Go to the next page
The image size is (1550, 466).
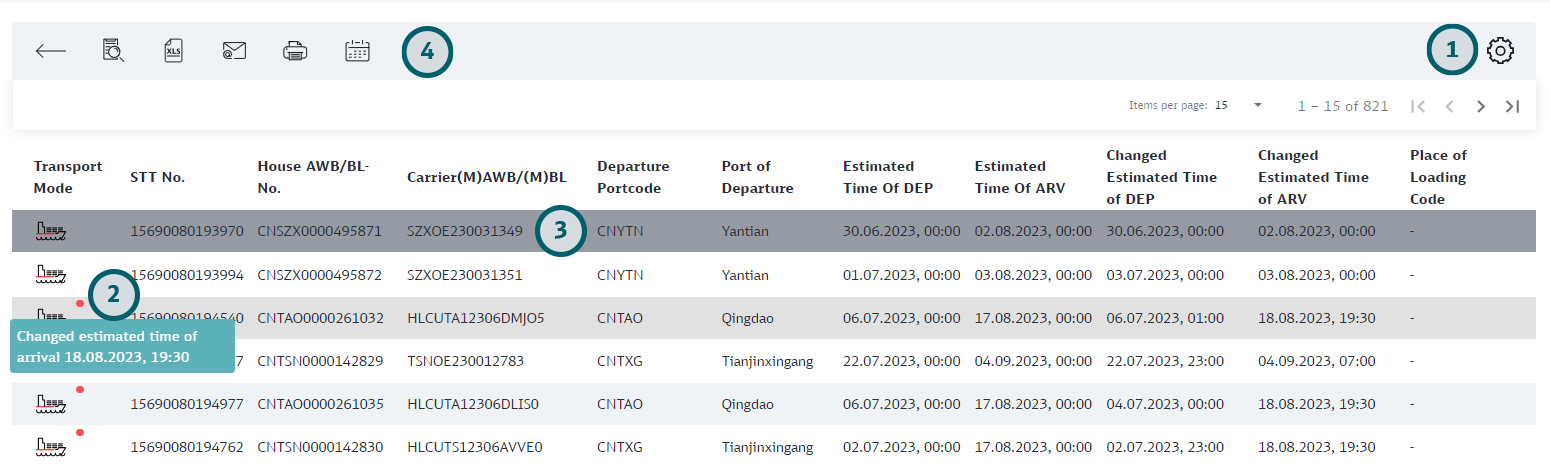[1480, 106]
